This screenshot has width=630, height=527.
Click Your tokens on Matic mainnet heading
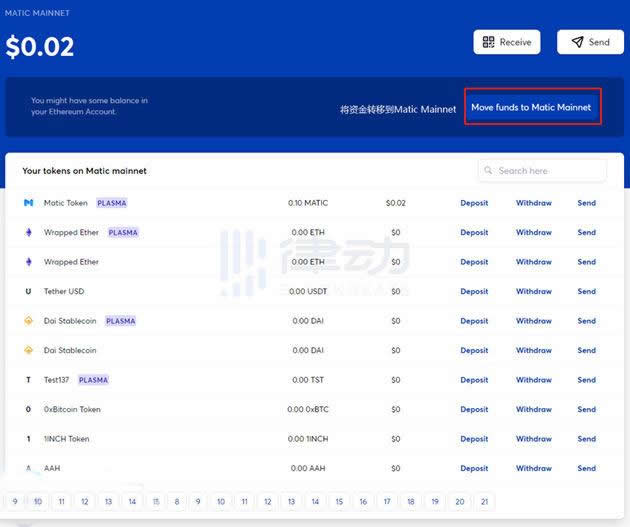[x=84, y=171]
